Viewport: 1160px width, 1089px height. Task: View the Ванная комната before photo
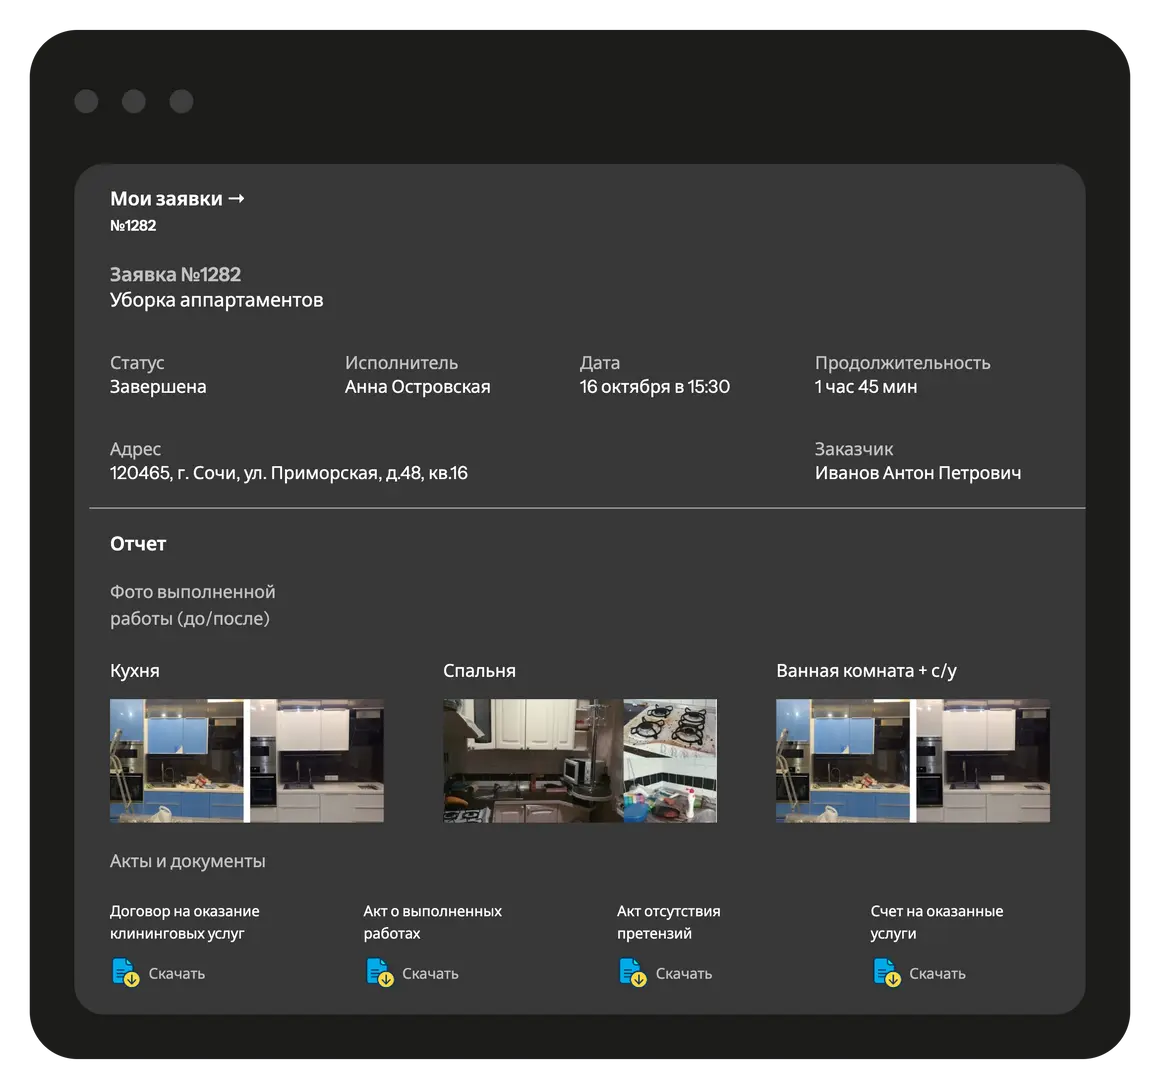point(842,760)
